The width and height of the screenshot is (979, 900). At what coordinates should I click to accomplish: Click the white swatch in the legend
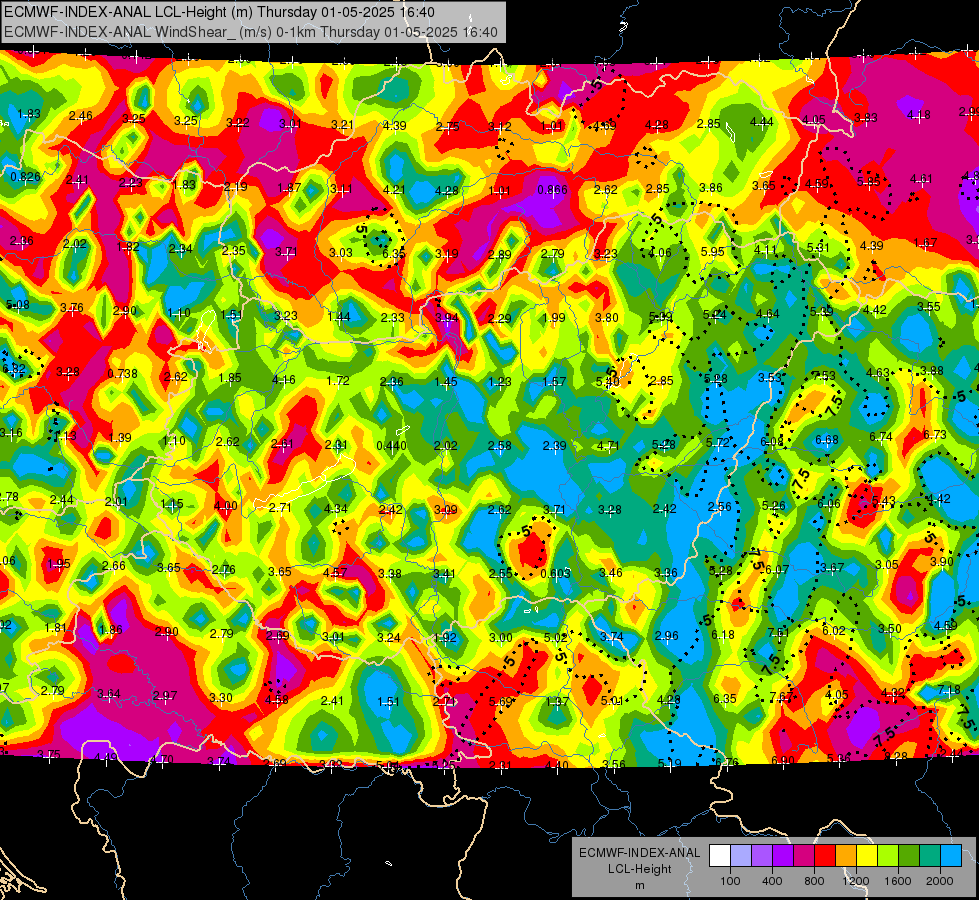click(x=720, y=855)
